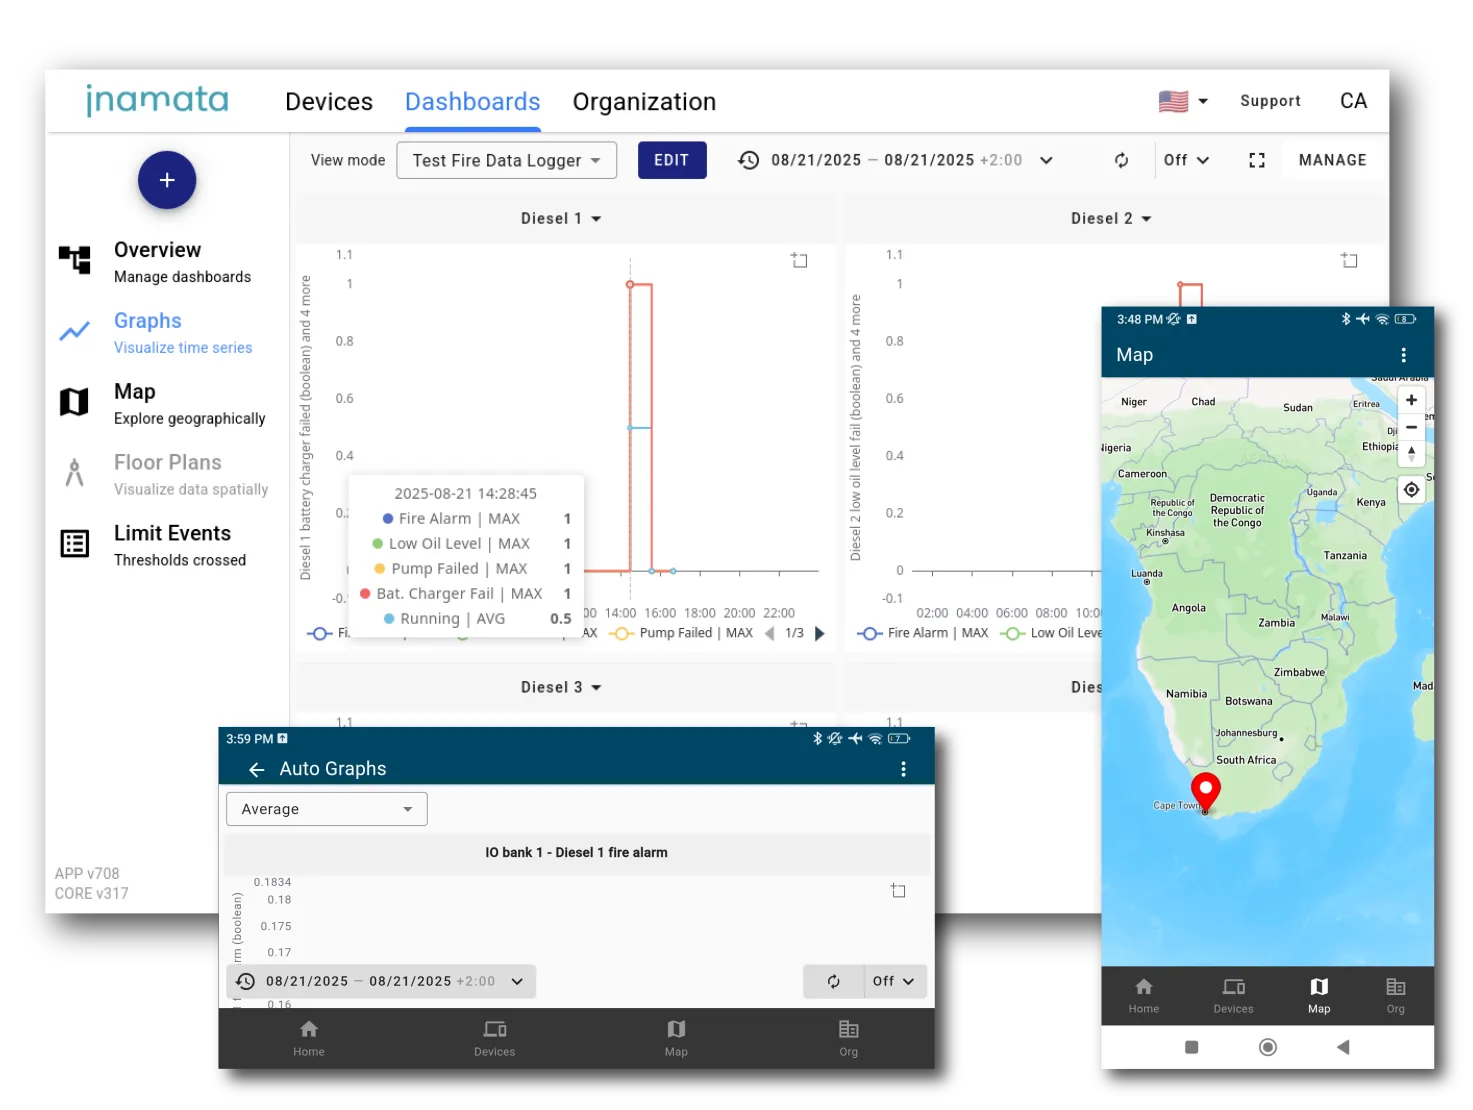Switch to the Devices tab
The height and width of the screenshot is (1110, 1473).
point(328,102)
